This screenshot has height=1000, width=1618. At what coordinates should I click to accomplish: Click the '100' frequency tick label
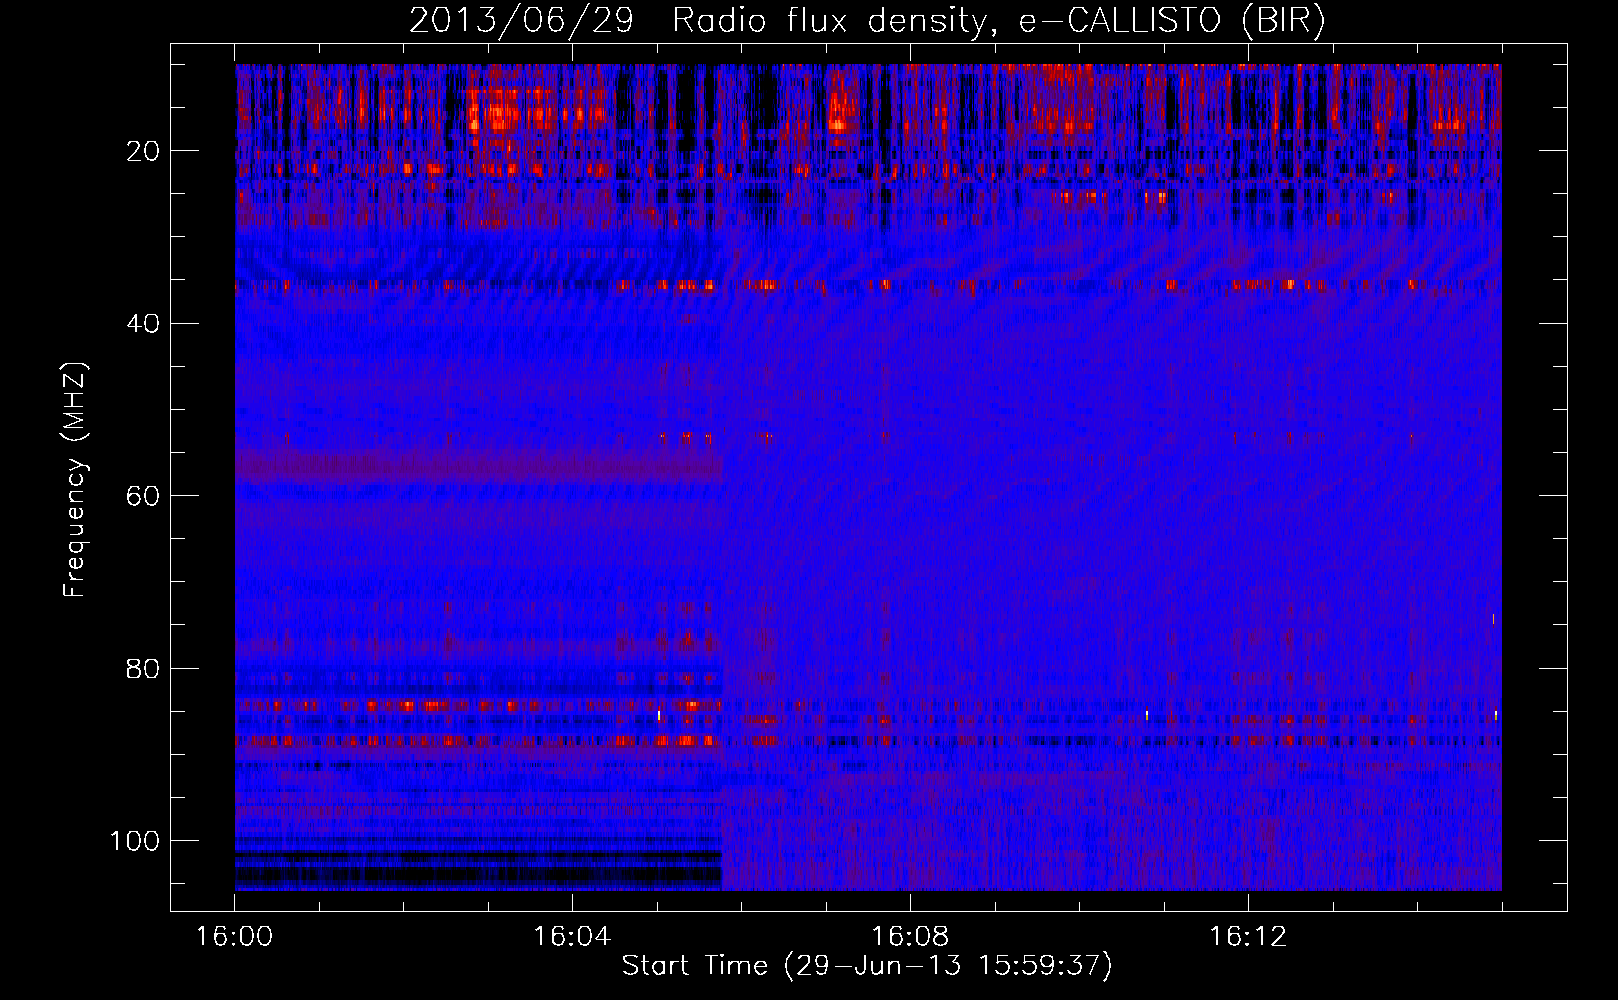(x=136, y=841)
